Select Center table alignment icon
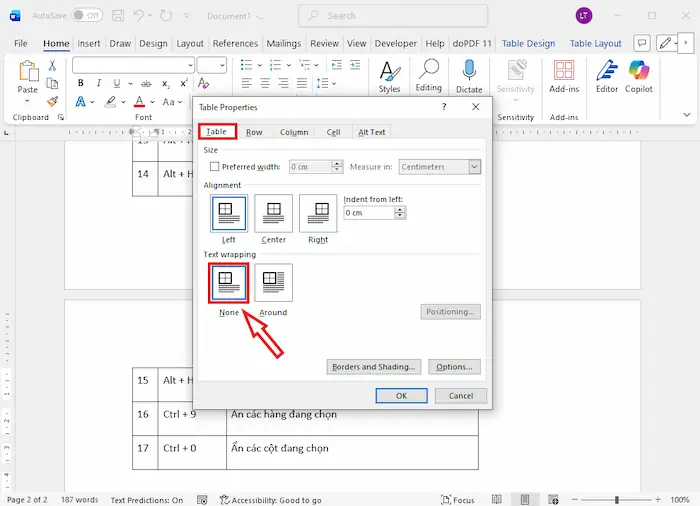The image size is (700, 506). coord(273,213)
